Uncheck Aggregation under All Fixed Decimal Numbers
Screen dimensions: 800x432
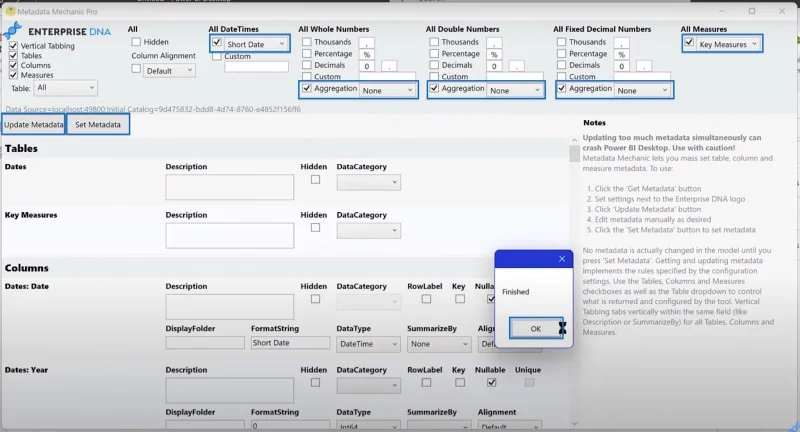(x=562, y=88)
